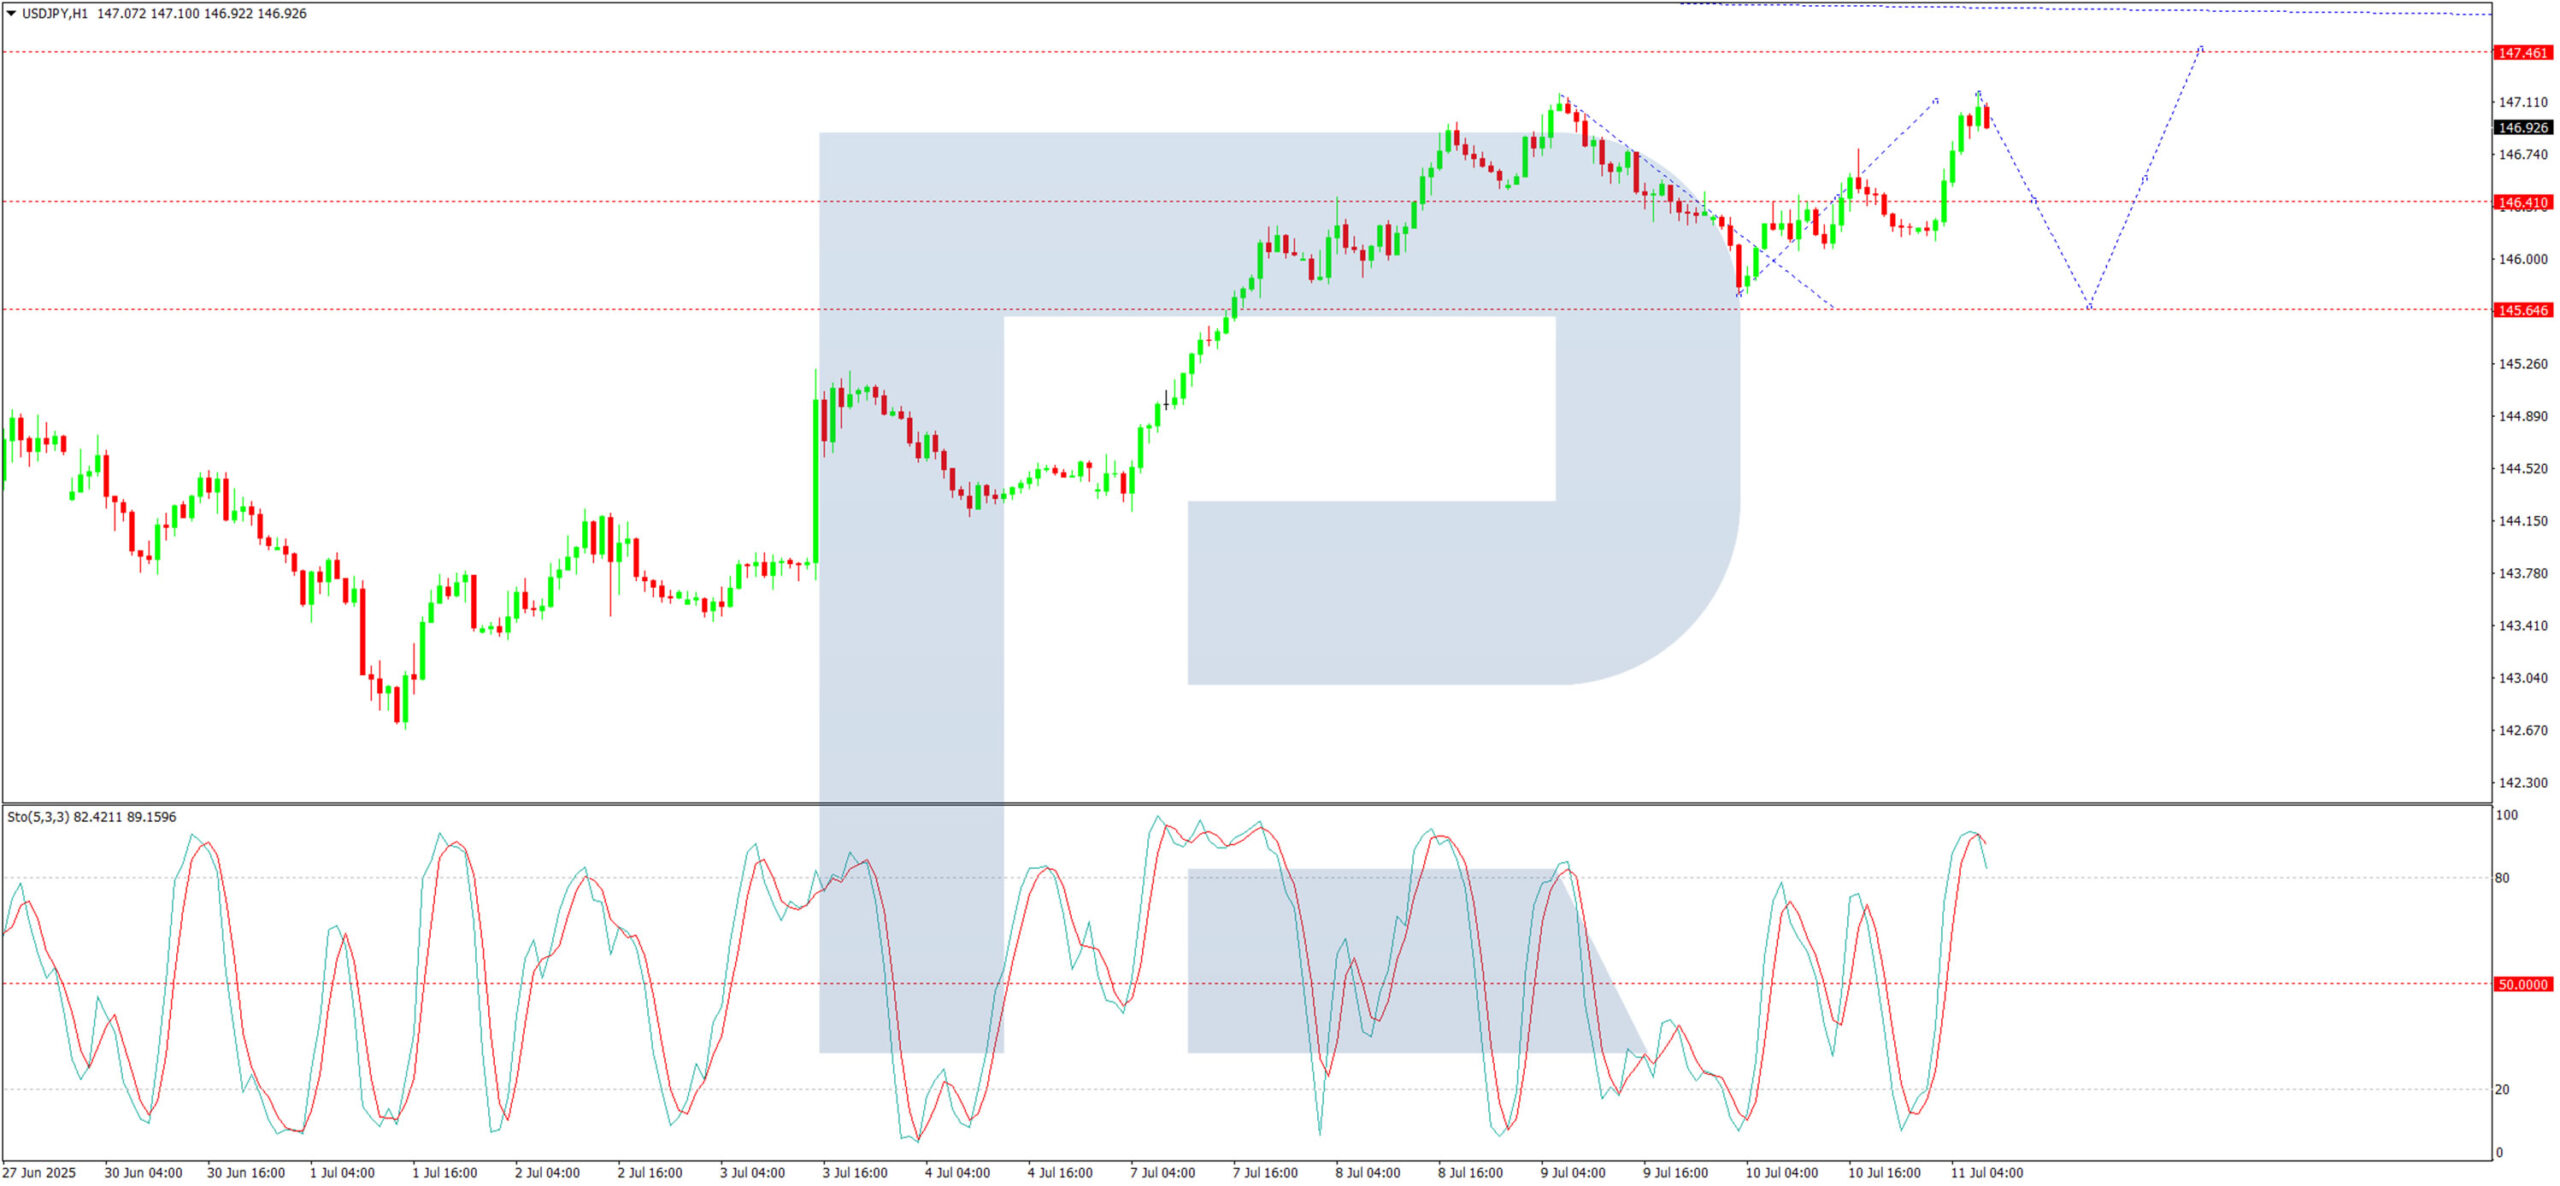Click the dropdown triangle beside USDJPY,H1

coord(11,13)
